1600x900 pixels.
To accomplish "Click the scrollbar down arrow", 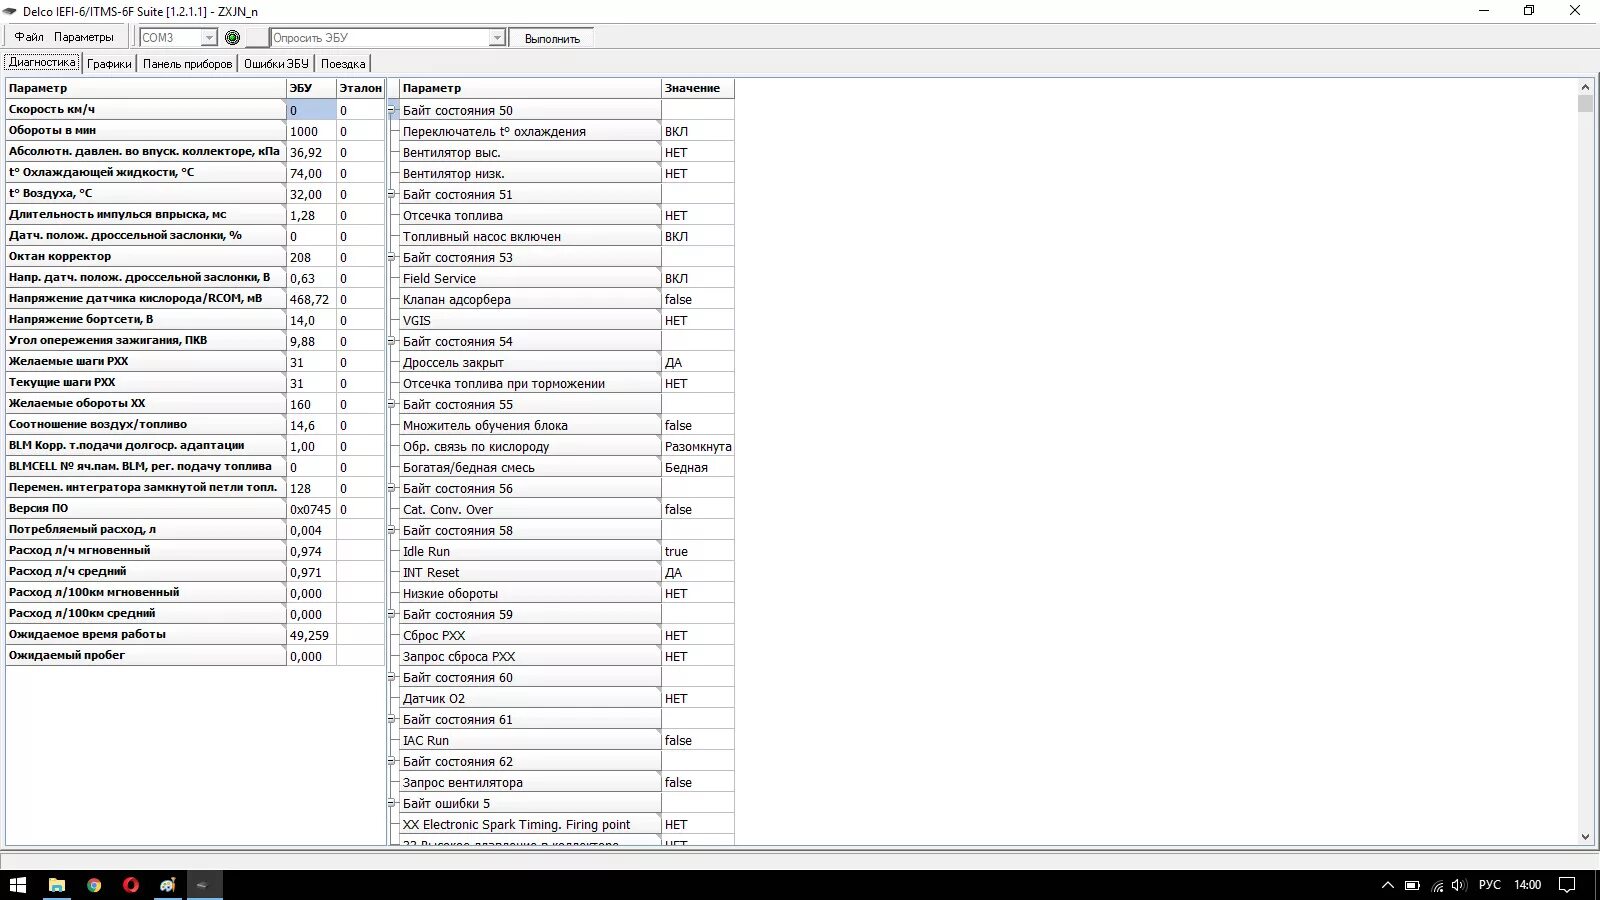I will (1585, 837).
